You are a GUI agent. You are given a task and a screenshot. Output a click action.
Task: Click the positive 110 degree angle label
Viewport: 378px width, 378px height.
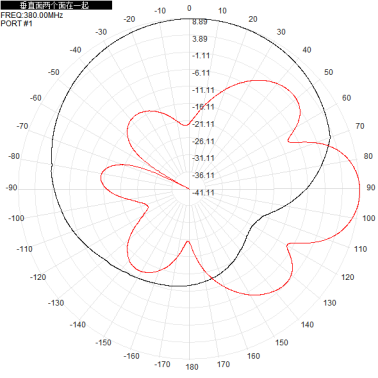[360, 249]
